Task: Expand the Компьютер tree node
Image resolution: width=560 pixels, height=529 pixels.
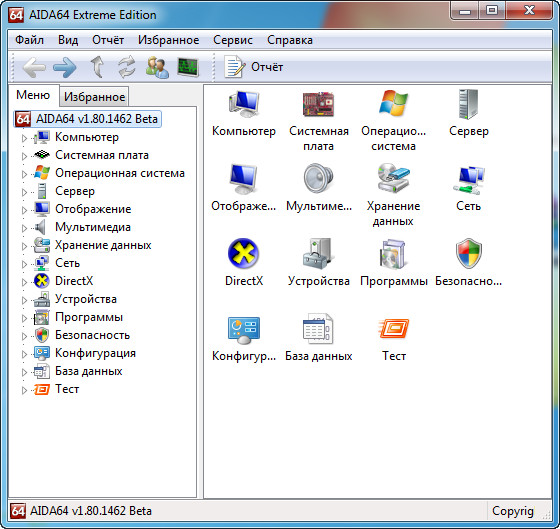Action: coord(24,138)
